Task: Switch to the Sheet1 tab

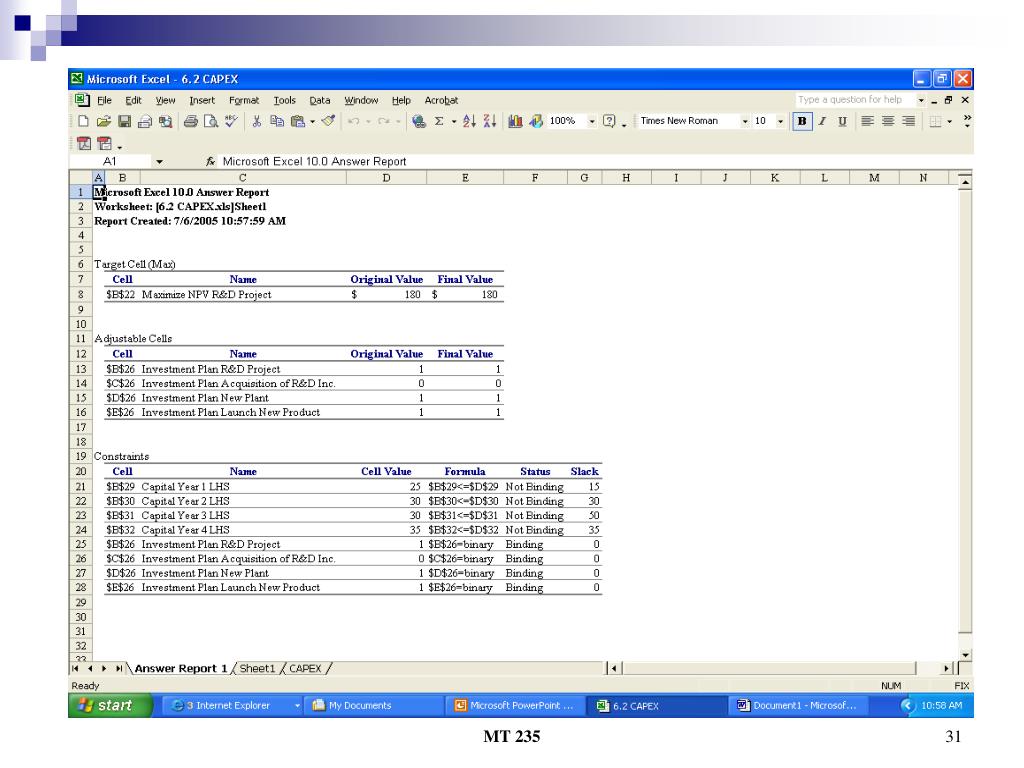Action: coord(257,669)
